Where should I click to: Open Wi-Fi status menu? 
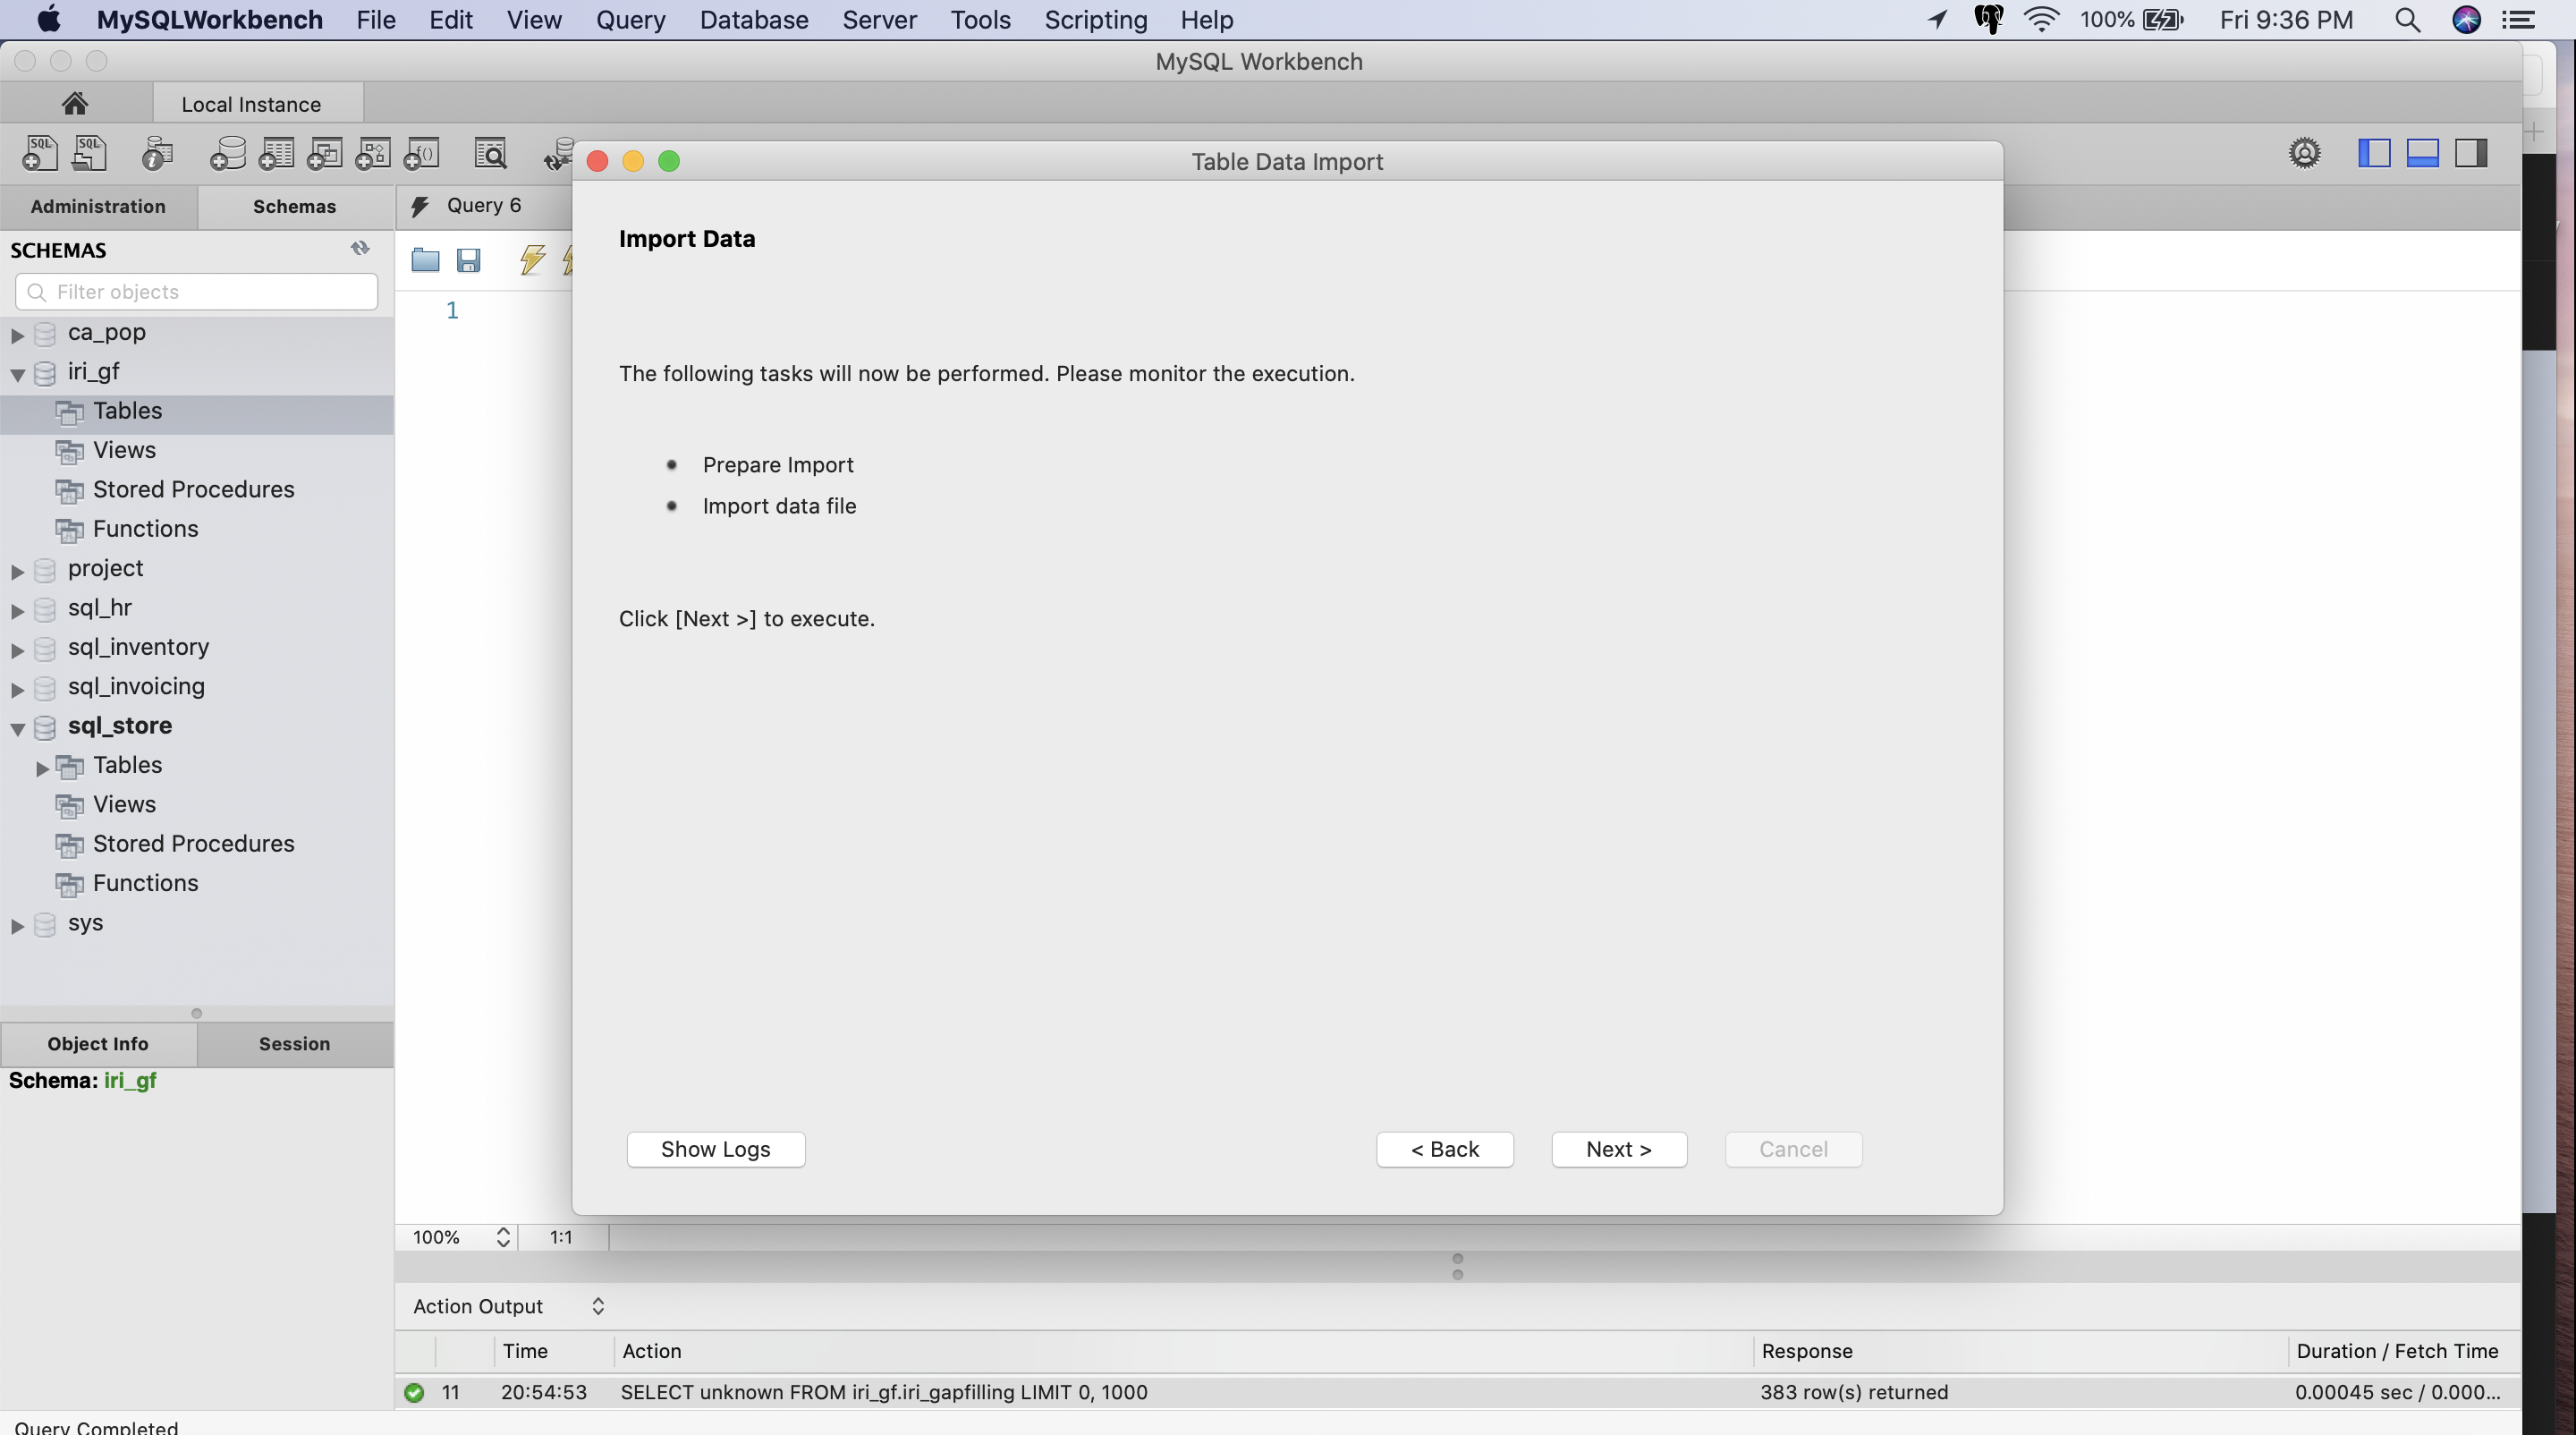point(2040,20)
